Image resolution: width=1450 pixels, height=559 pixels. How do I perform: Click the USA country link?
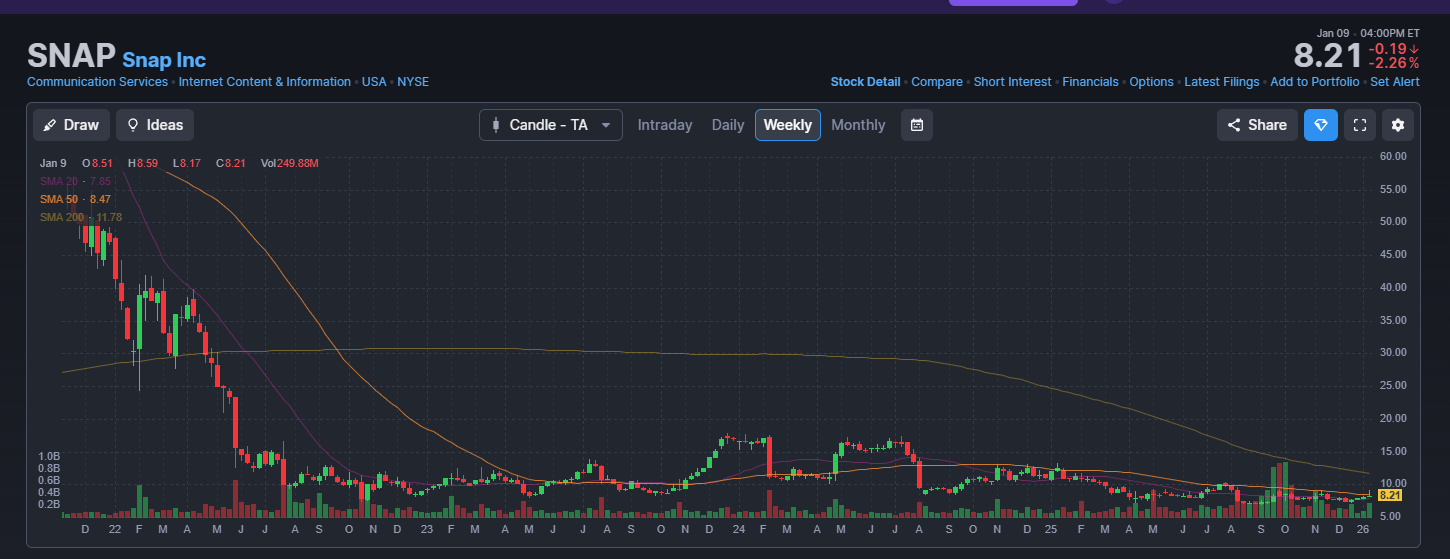374,82
